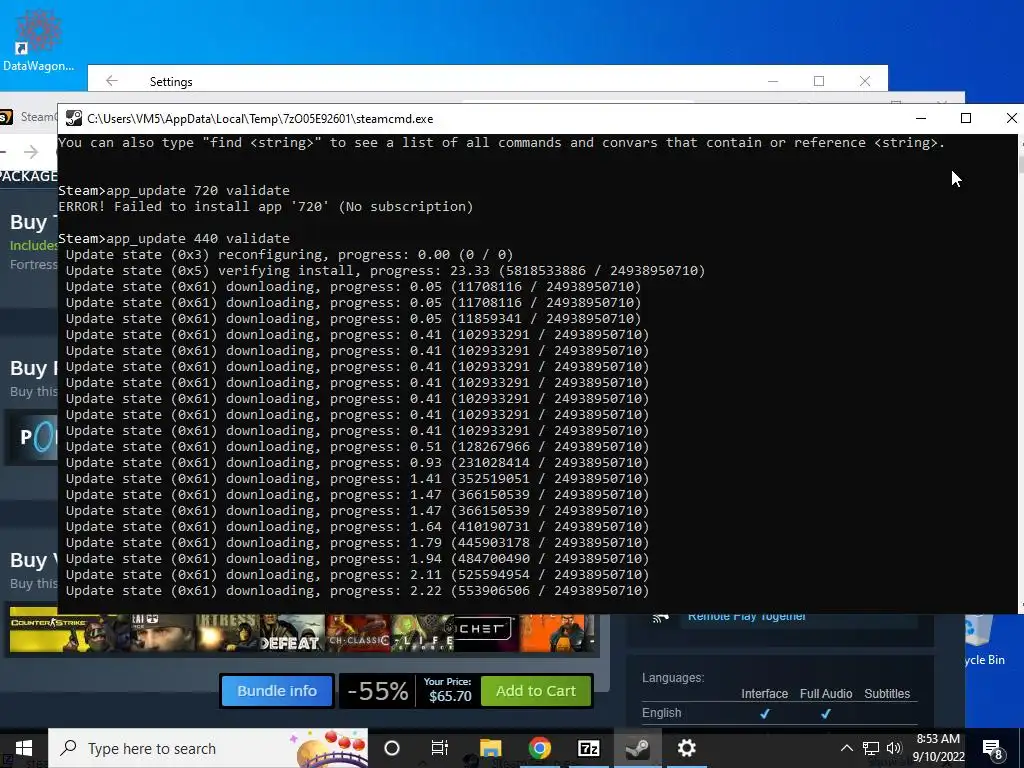The image size is (1024, 768).
Task: Open Settings gear on taskbar
Action: [x=686, y=748]
